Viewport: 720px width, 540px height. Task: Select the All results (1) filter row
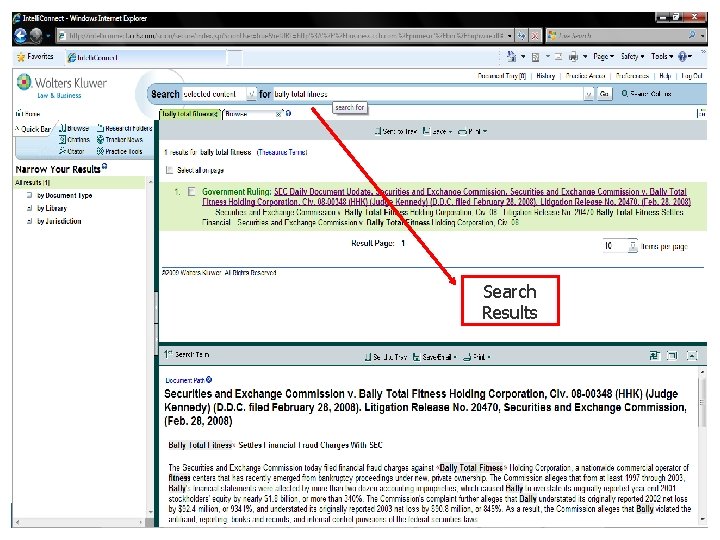point(79,182)
